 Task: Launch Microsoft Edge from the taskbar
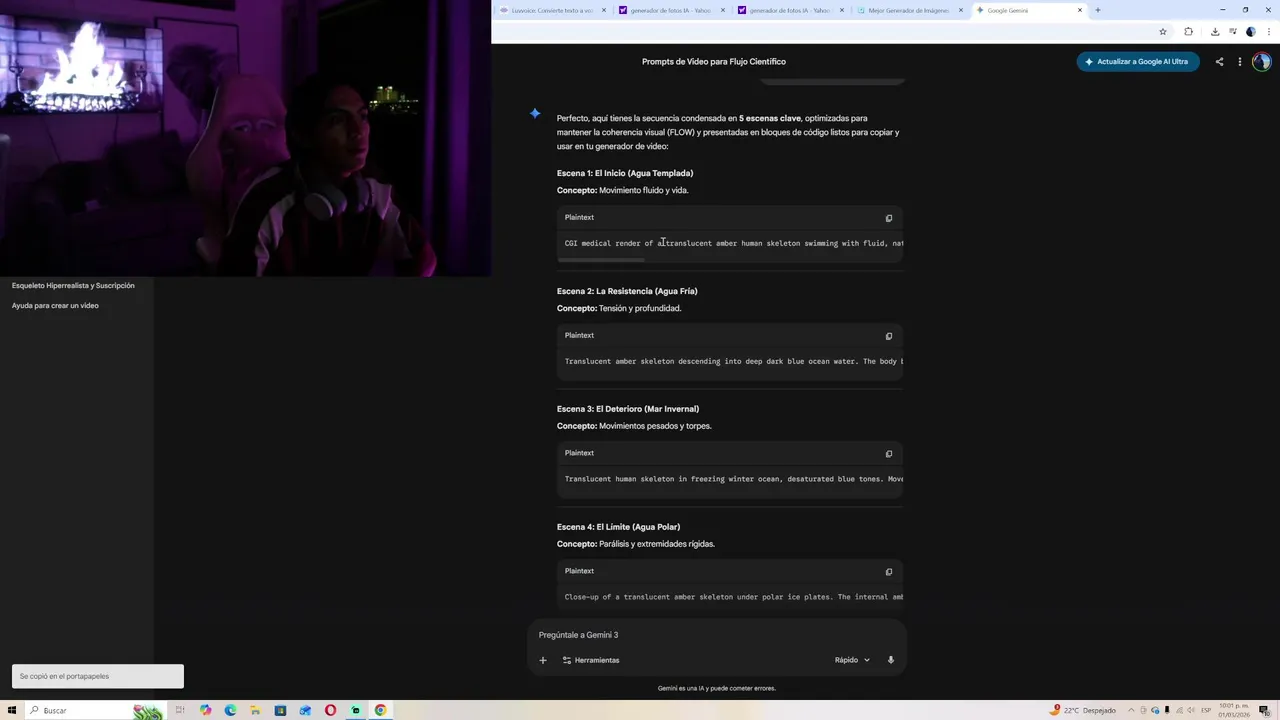click(230, 710)
